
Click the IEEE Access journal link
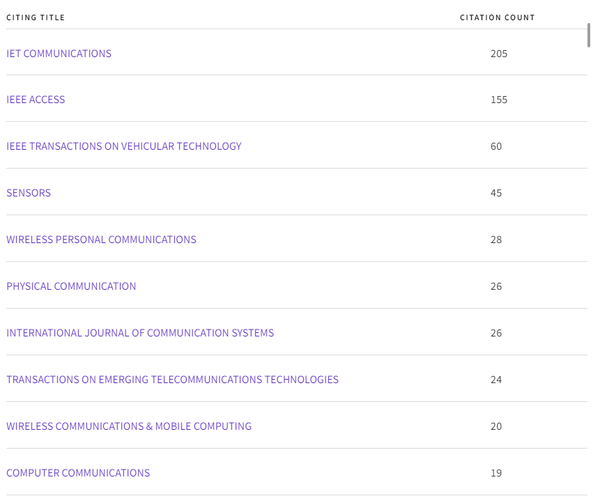[36, 100]
